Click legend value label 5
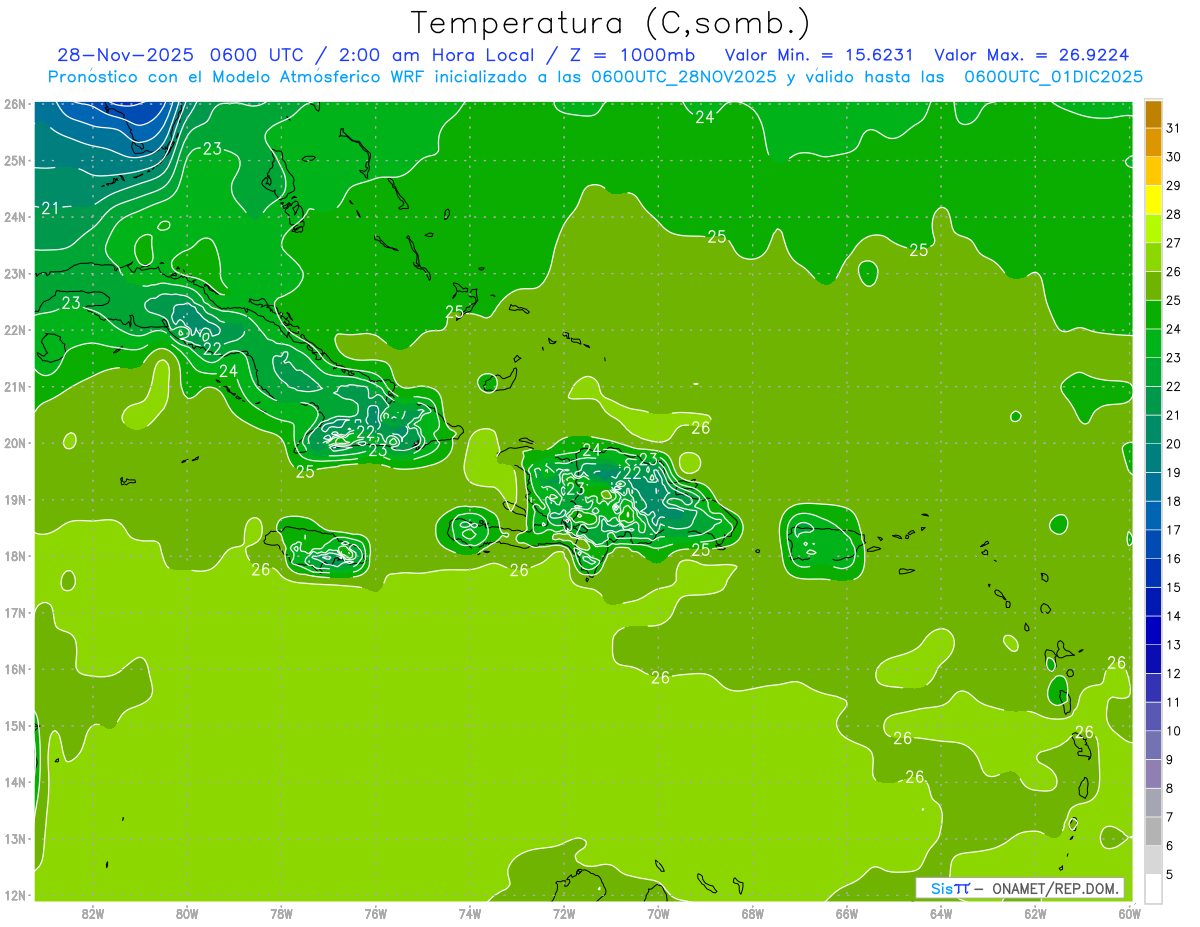Screen dimensions: 1200x927 [x=1169, y=874]
